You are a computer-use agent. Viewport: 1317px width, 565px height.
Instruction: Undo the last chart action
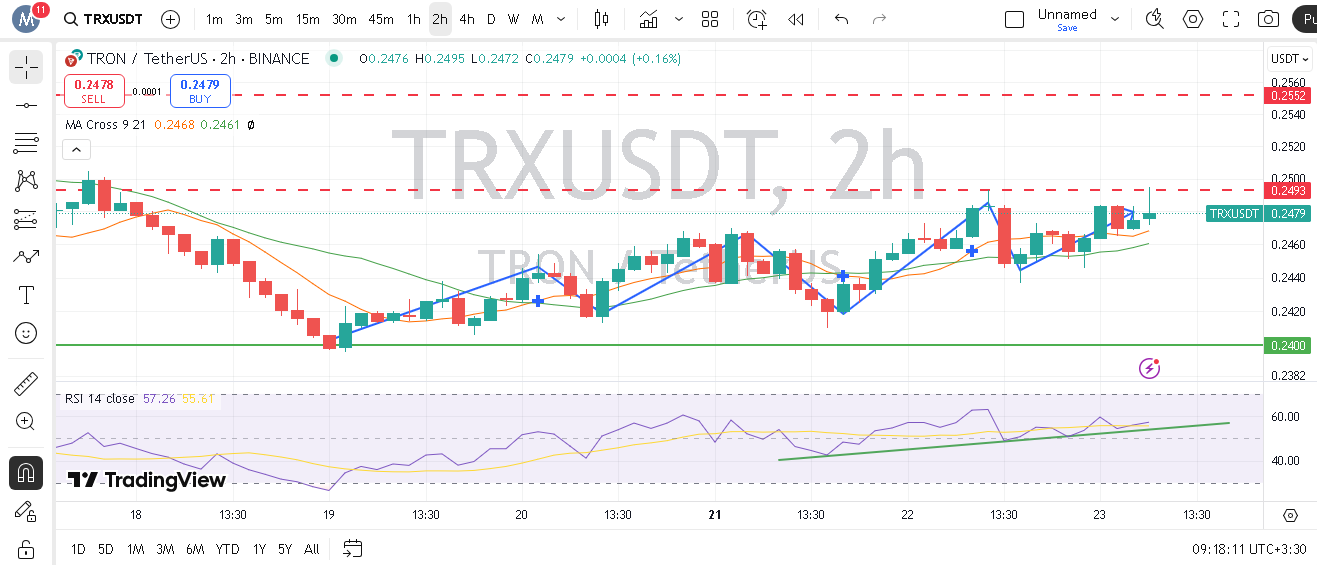(841, 19)
